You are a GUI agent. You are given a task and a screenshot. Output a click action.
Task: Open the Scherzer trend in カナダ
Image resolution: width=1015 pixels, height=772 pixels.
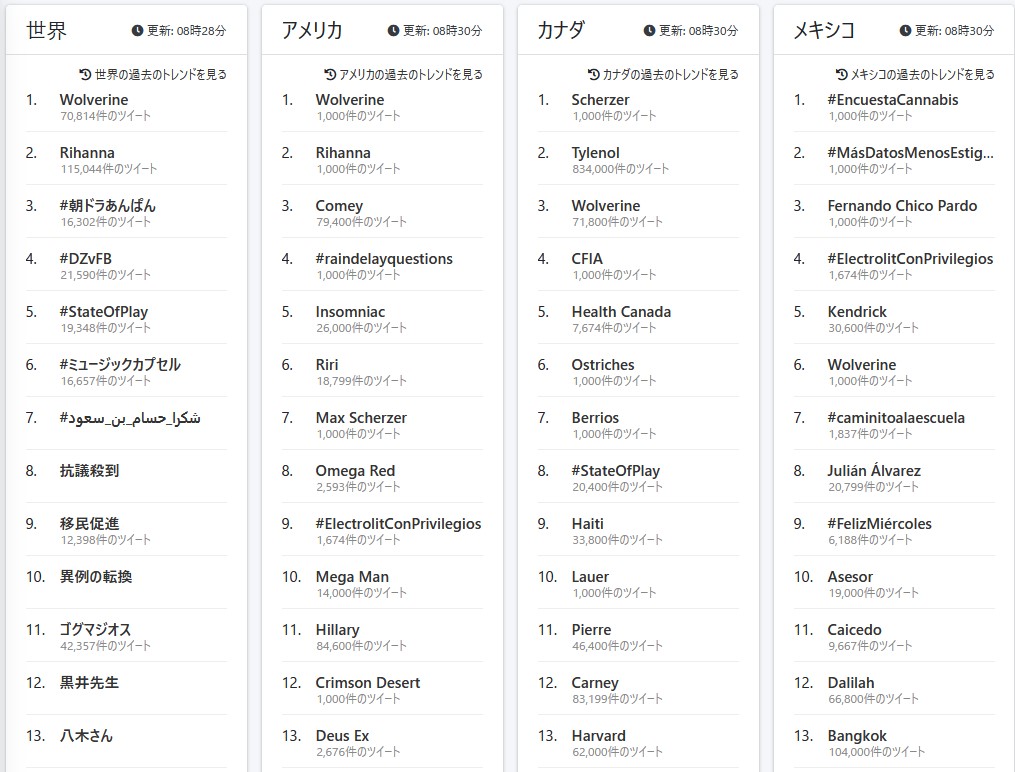[x=600, y=100]
